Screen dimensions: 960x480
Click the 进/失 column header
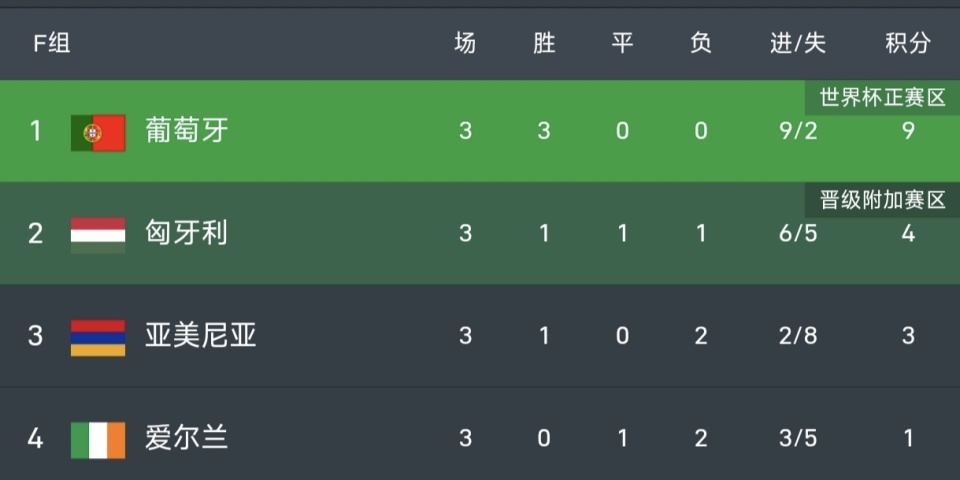[x=798, y=43]
